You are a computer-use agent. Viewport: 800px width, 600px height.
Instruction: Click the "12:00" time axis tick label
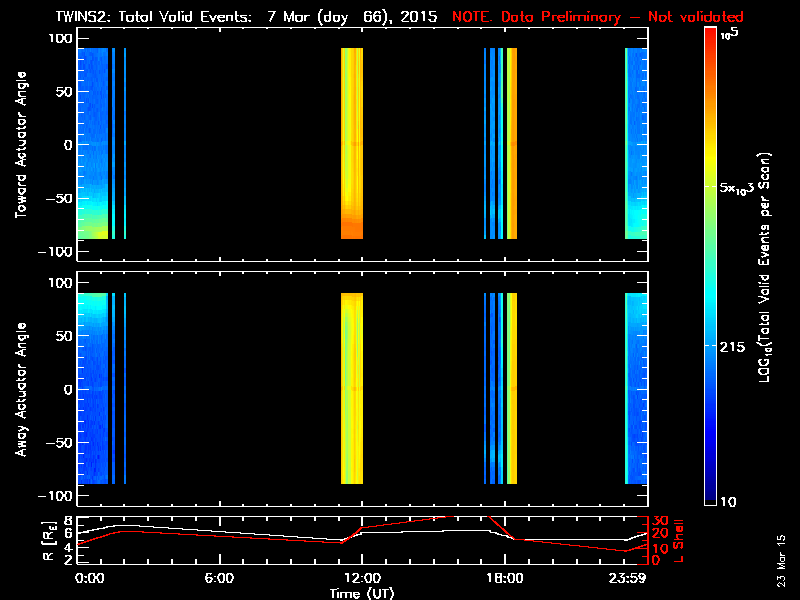[x=361, y=578]
